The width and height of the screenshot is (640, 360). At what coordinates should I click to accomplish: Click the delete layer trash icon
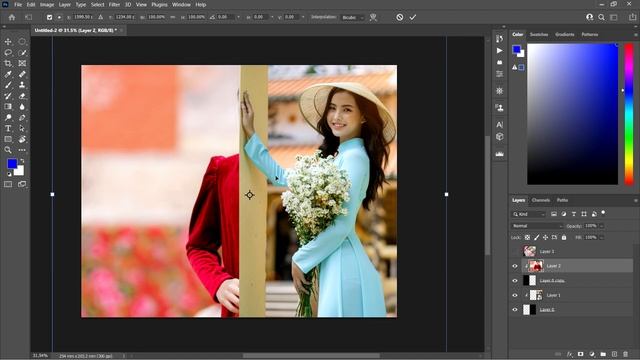click(x=625, y=354)
